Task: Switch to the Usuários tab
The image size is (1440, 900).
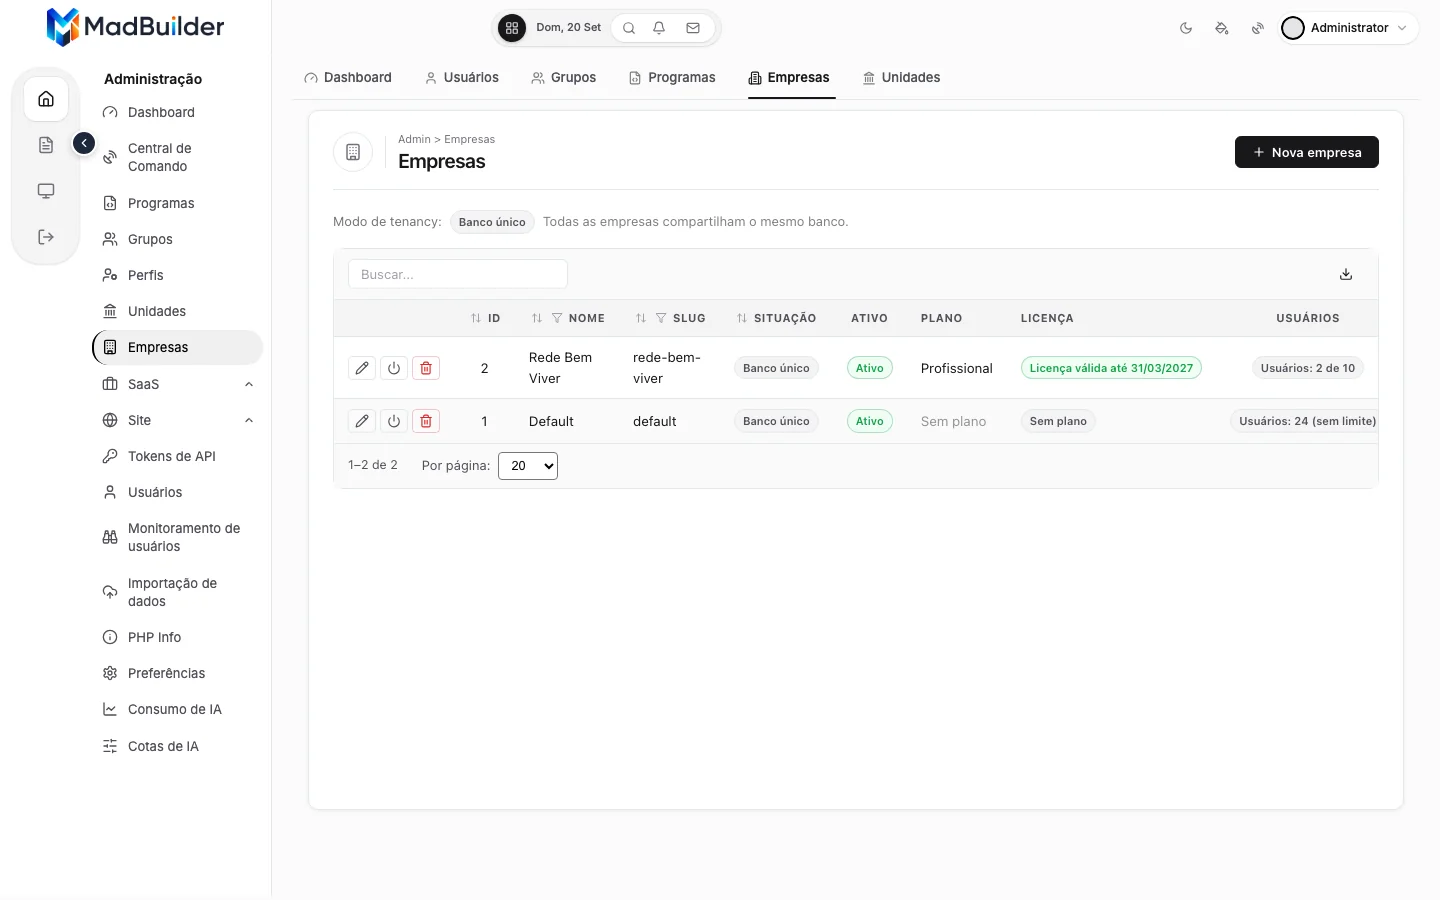Action: pyautogui.click(x=462, y=77)
